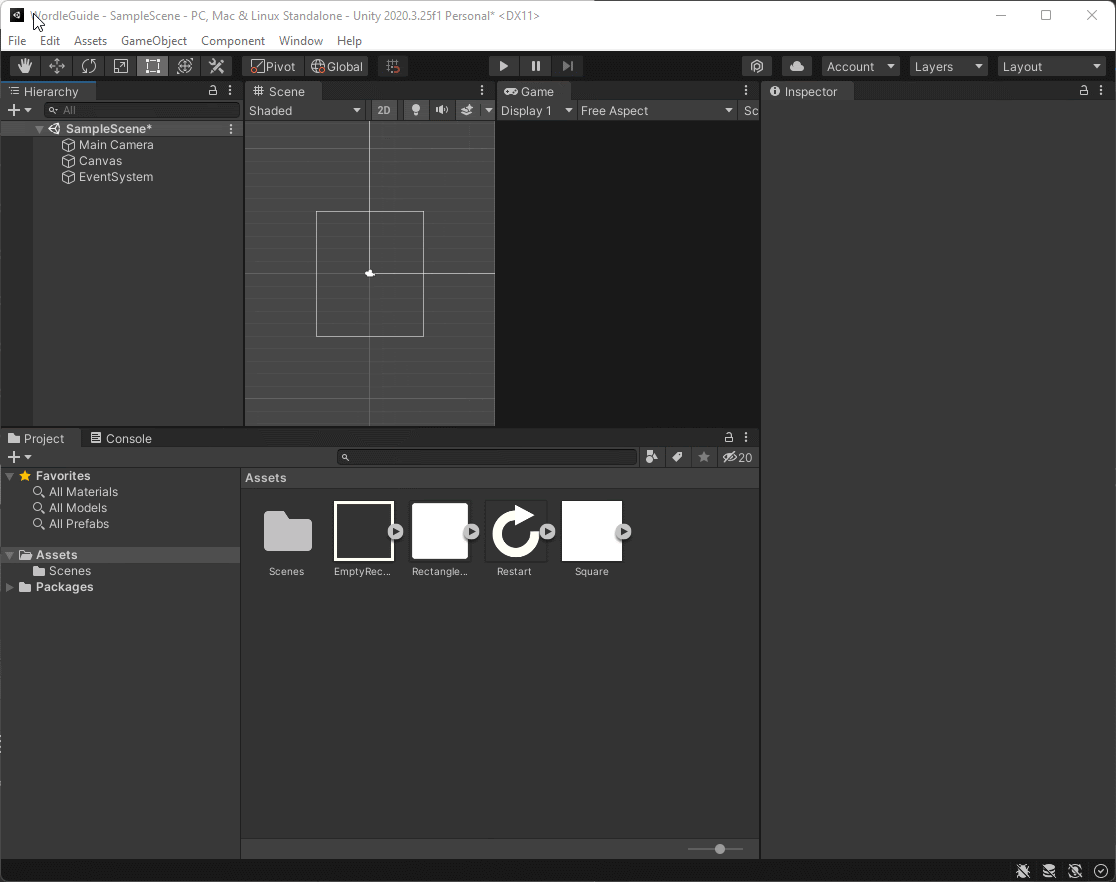Toggle scene audio

click(442, 110)
